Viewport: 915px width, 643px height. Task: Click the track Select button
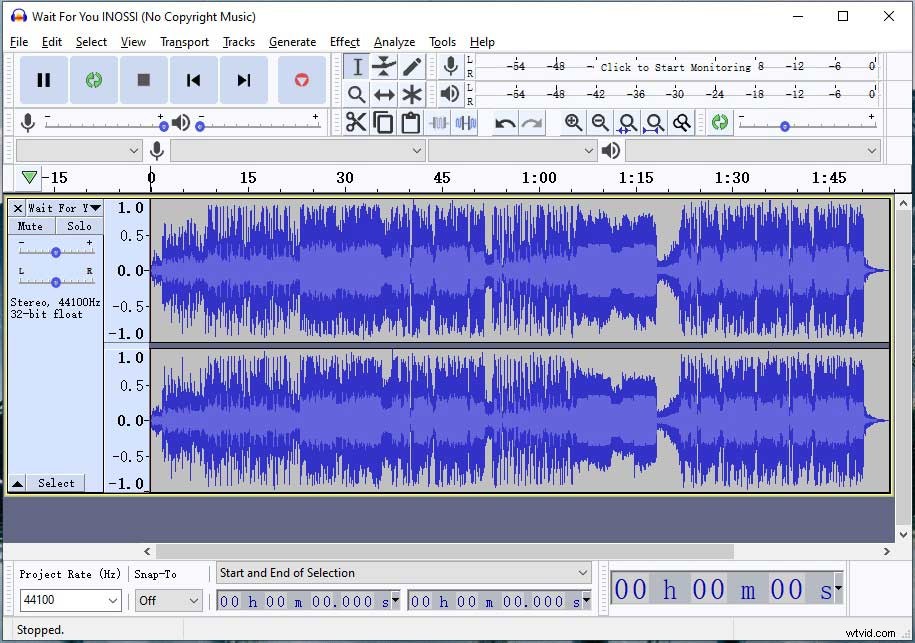tap(56, 483)
